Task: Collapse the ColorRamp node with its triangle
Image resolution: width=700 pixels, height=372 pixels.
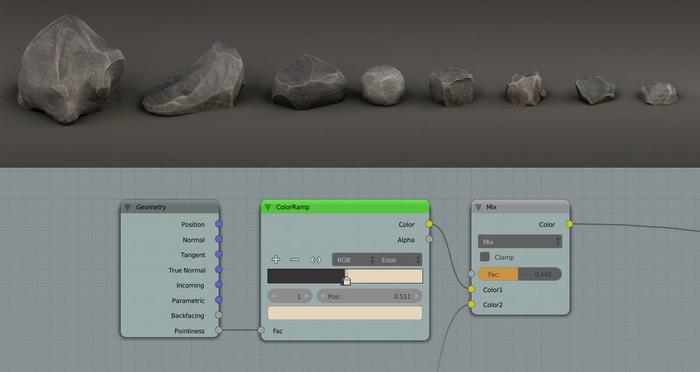Action: tap(268, 207)
